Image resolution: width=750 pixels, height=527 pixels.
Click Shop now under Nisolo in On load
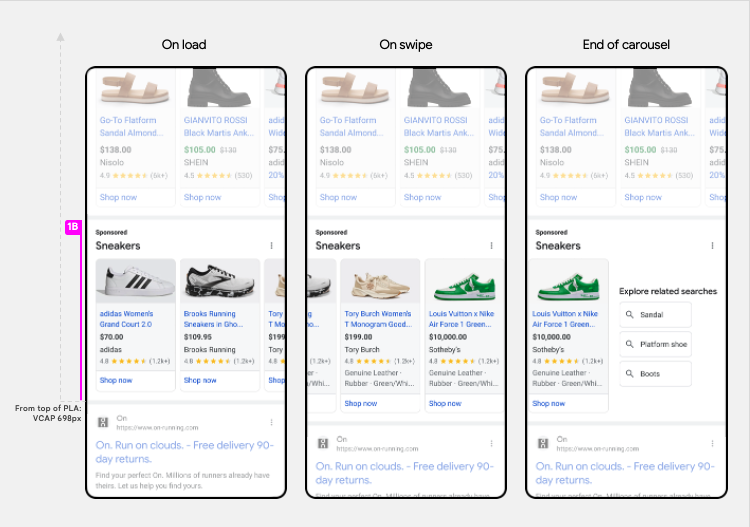pos(119,197)
